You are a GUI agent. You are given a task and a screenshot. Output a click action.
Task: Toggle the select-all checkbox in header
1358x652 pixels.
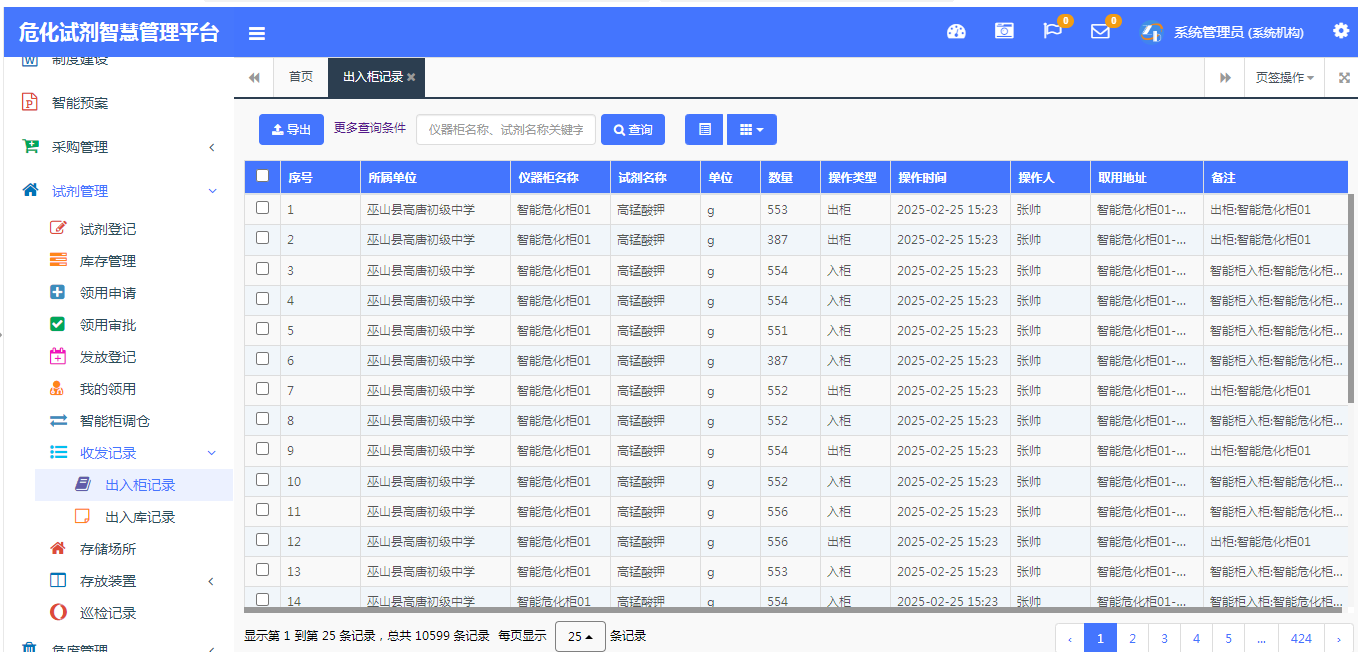(263, 176)
